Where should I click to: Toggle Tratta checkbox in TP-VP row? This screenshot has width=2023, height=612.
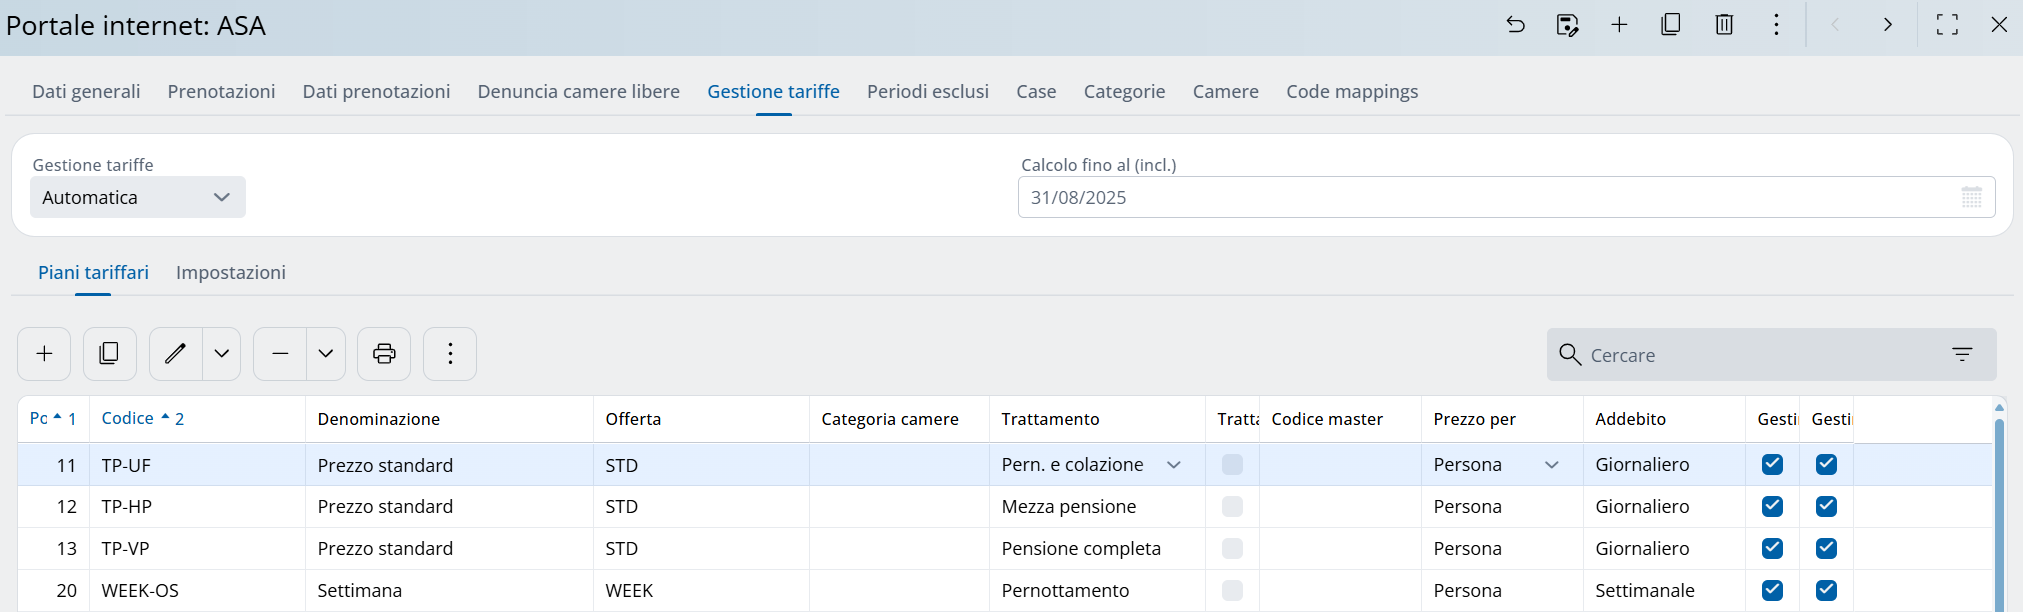(1232, 548)
